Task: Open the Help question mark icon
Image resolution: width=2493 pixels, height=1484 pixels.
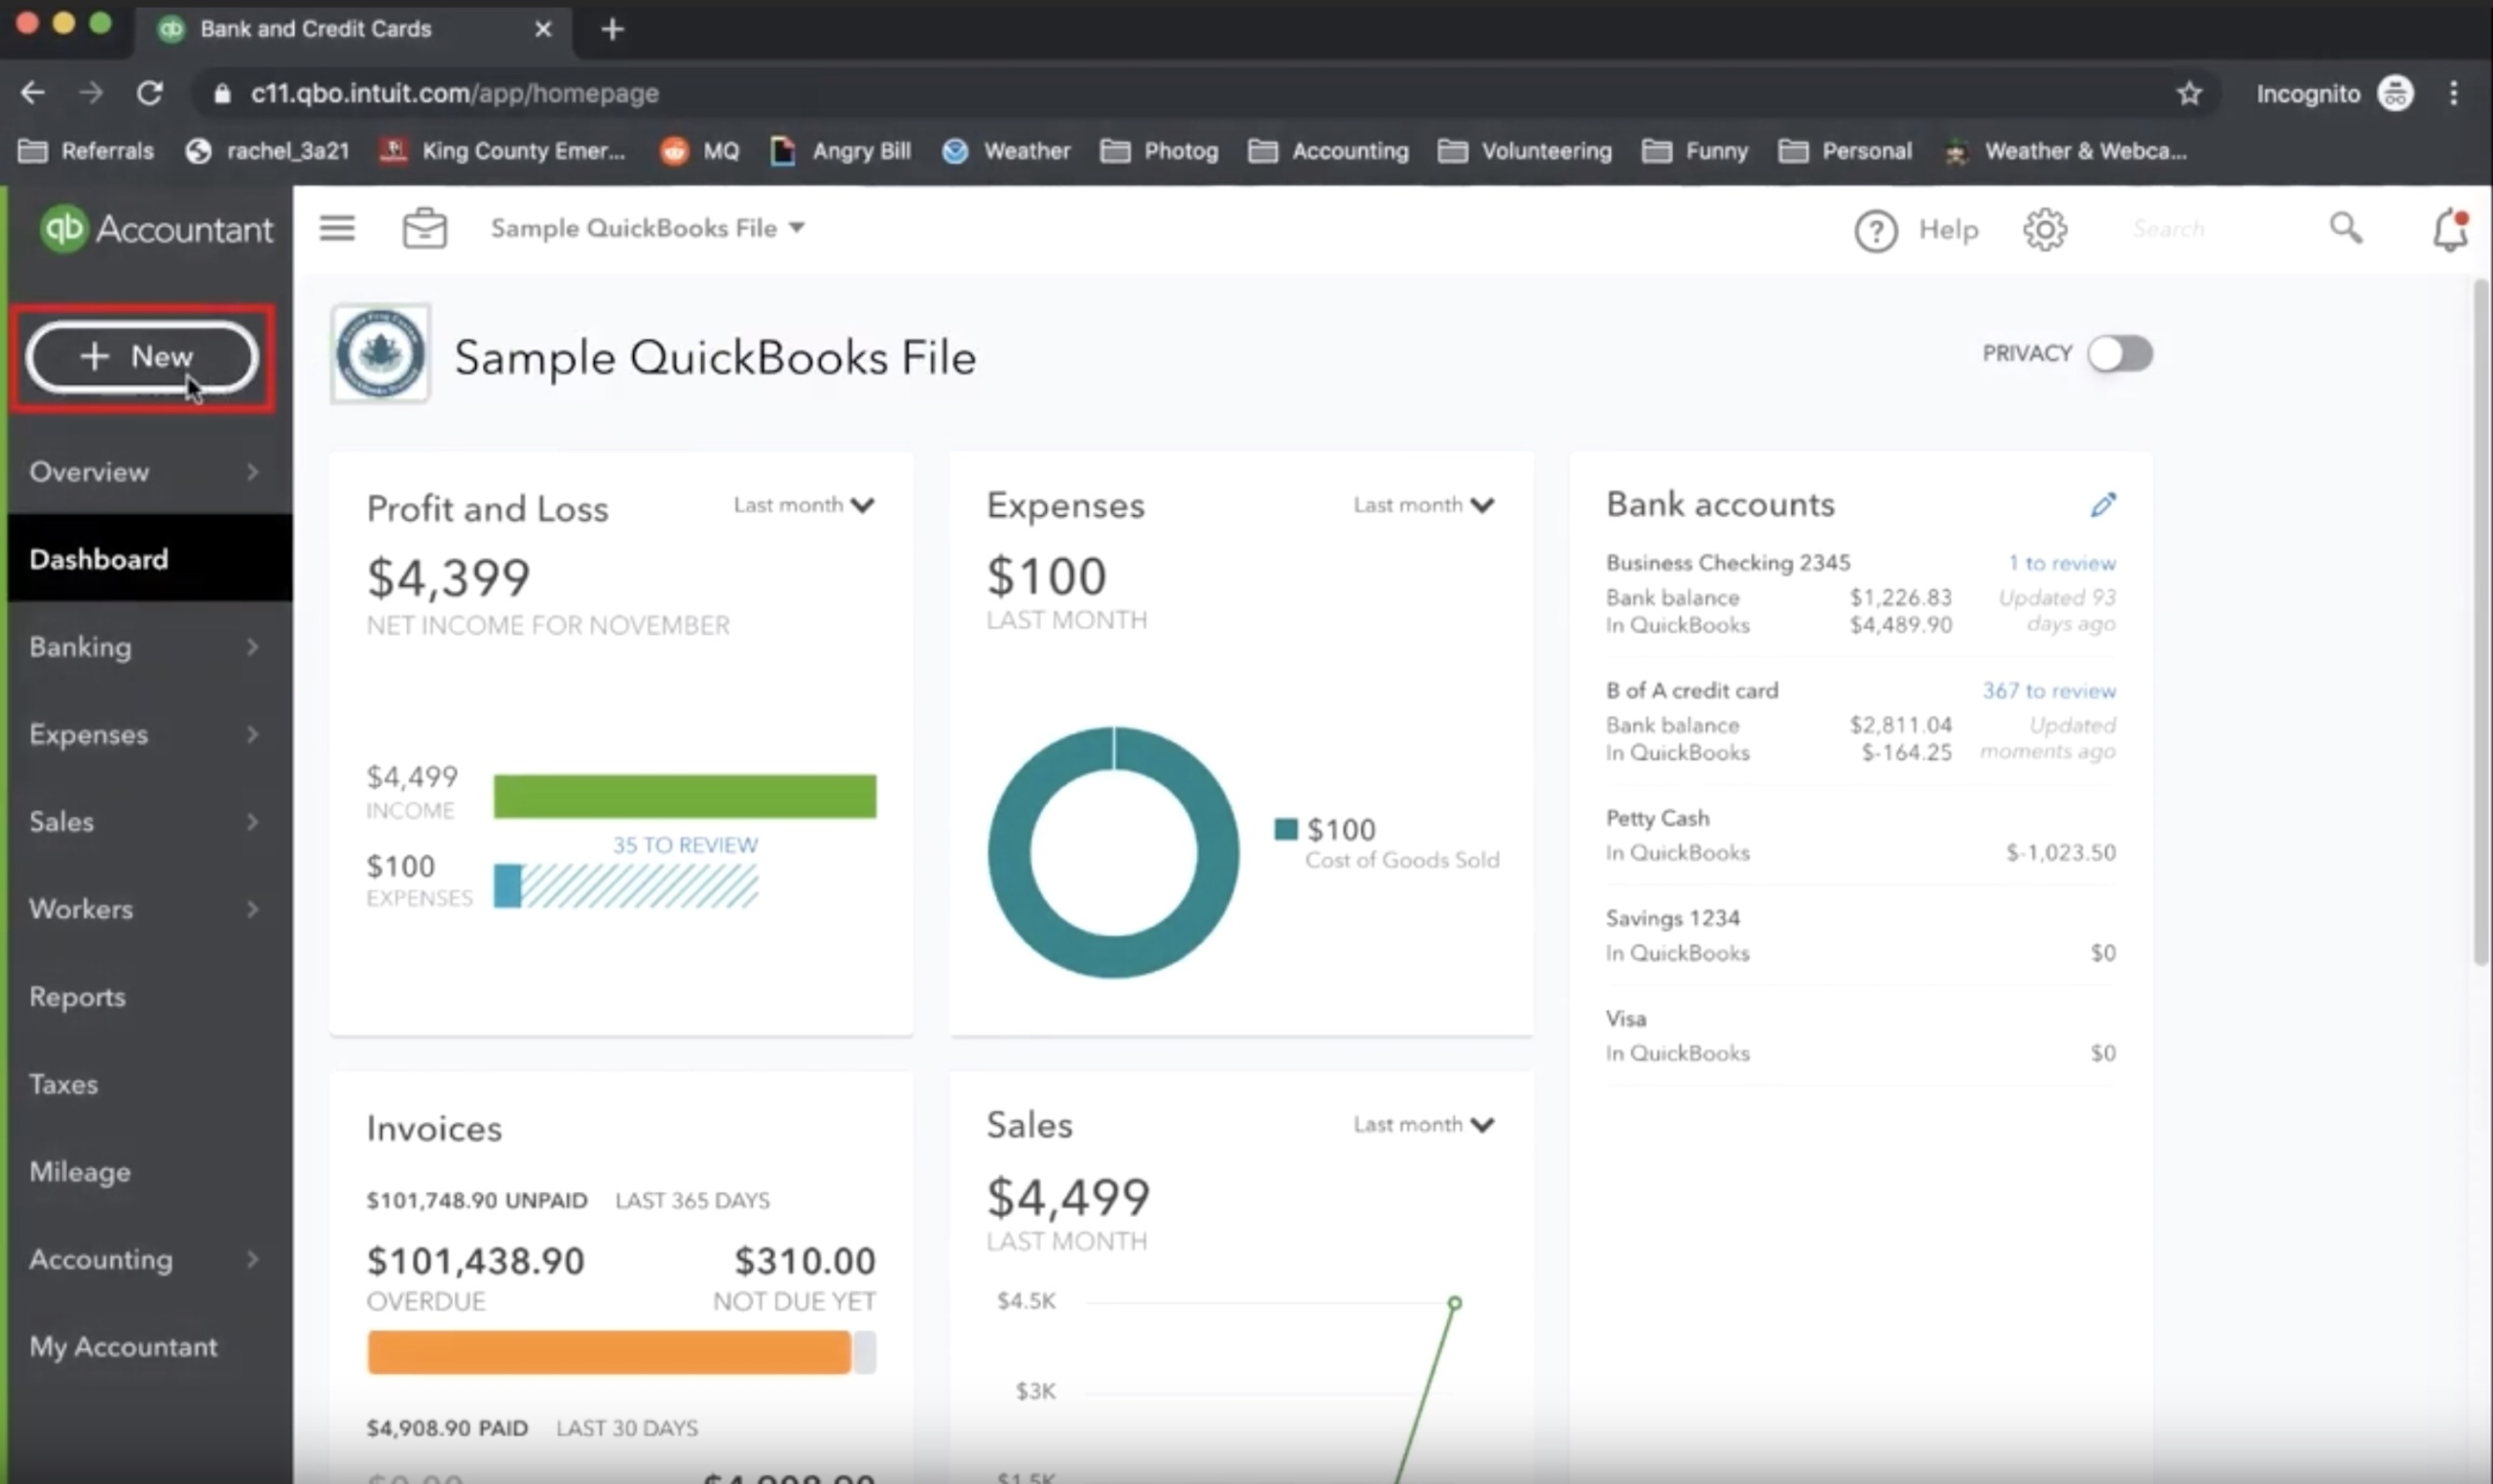Action: [1875, 231]
